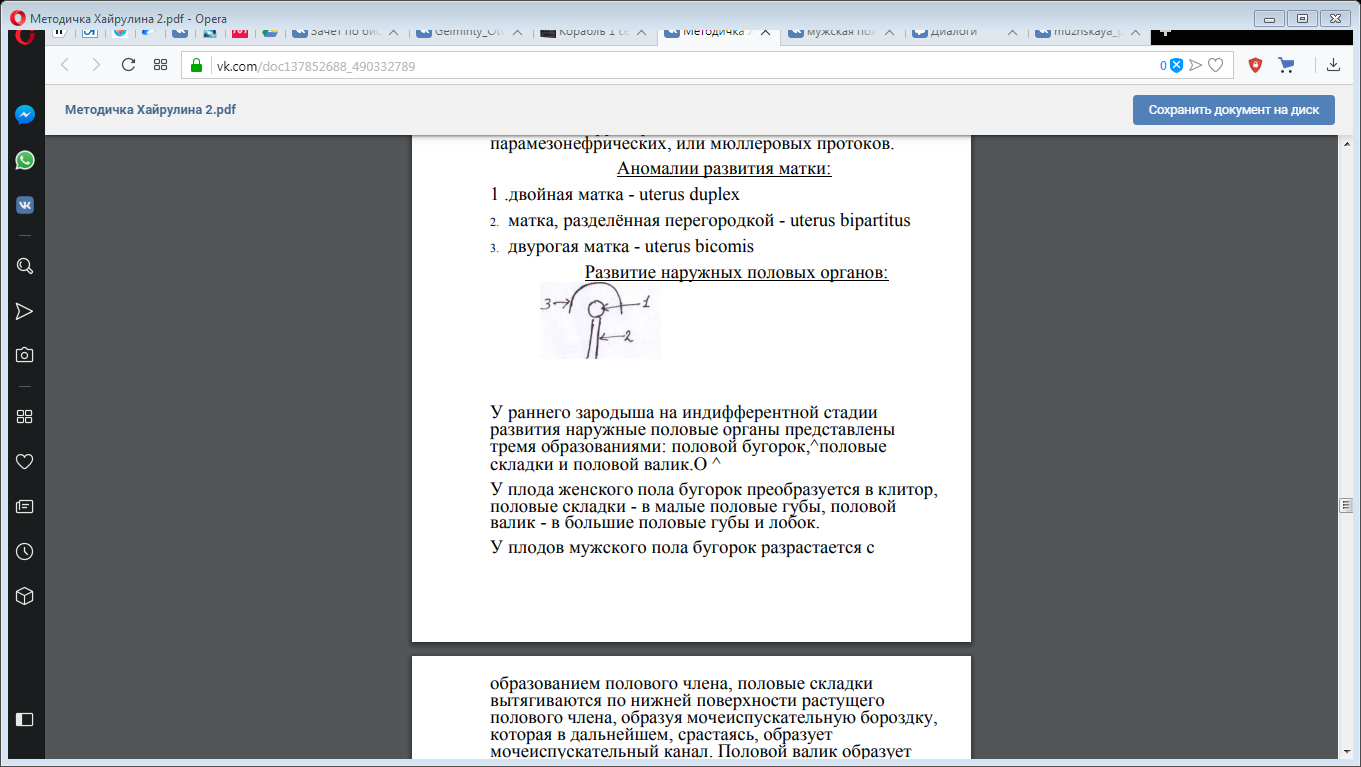Click the genital development diagram image

pos(600,321)
